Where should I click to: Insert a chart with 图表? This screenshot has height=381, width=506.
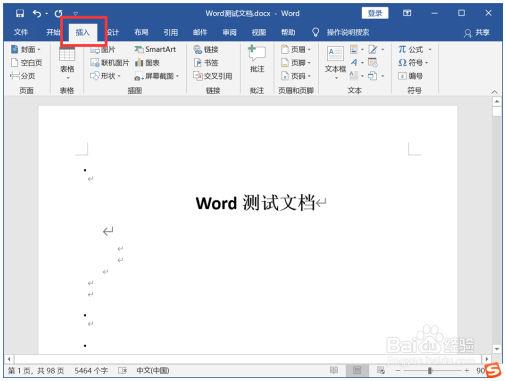pyautogui.click(x=147, y=63)
